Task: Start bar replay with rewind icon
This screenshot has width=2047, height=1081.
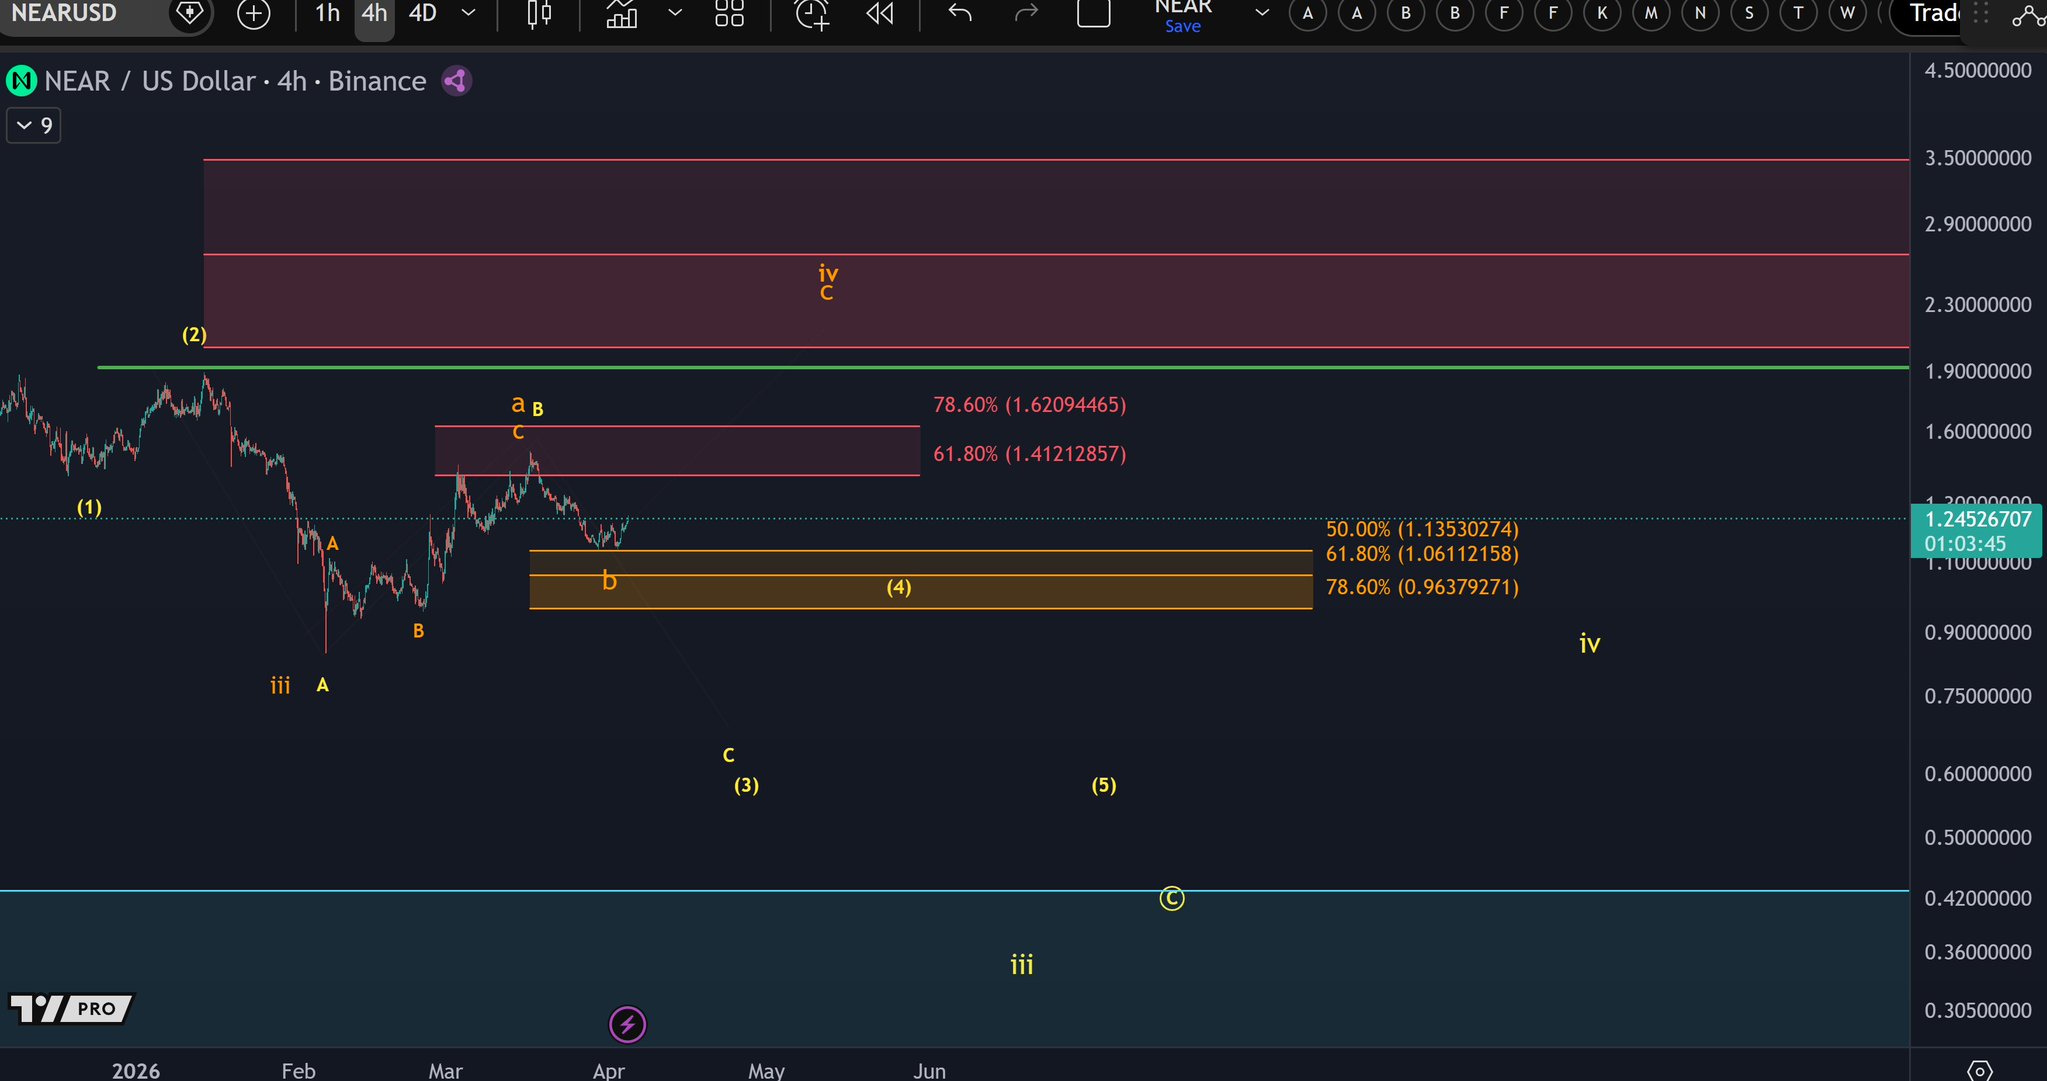Action: (x=880, y=14)
